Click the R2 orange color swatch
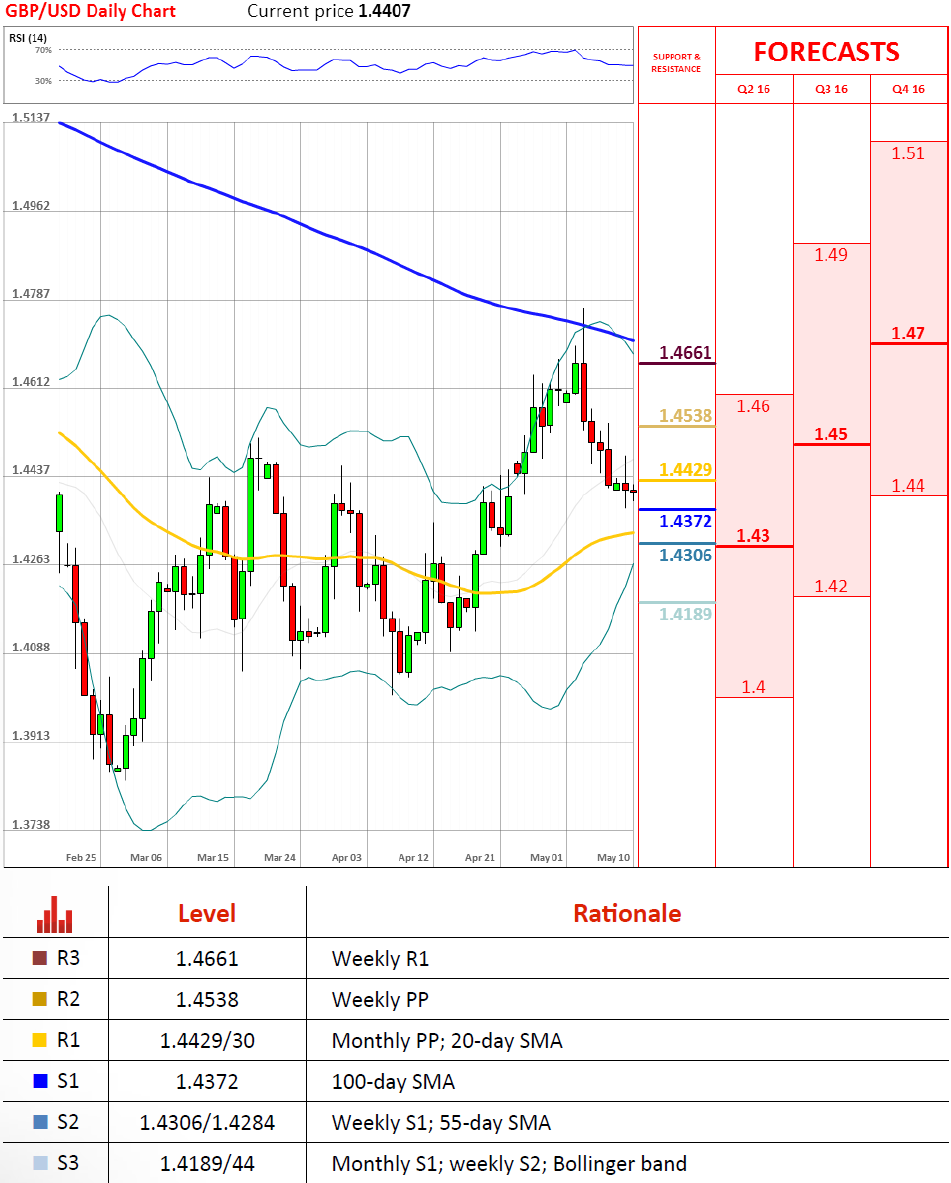This screenshot has height=1183, width=951. pyautogui.click(x=40, y=999)
